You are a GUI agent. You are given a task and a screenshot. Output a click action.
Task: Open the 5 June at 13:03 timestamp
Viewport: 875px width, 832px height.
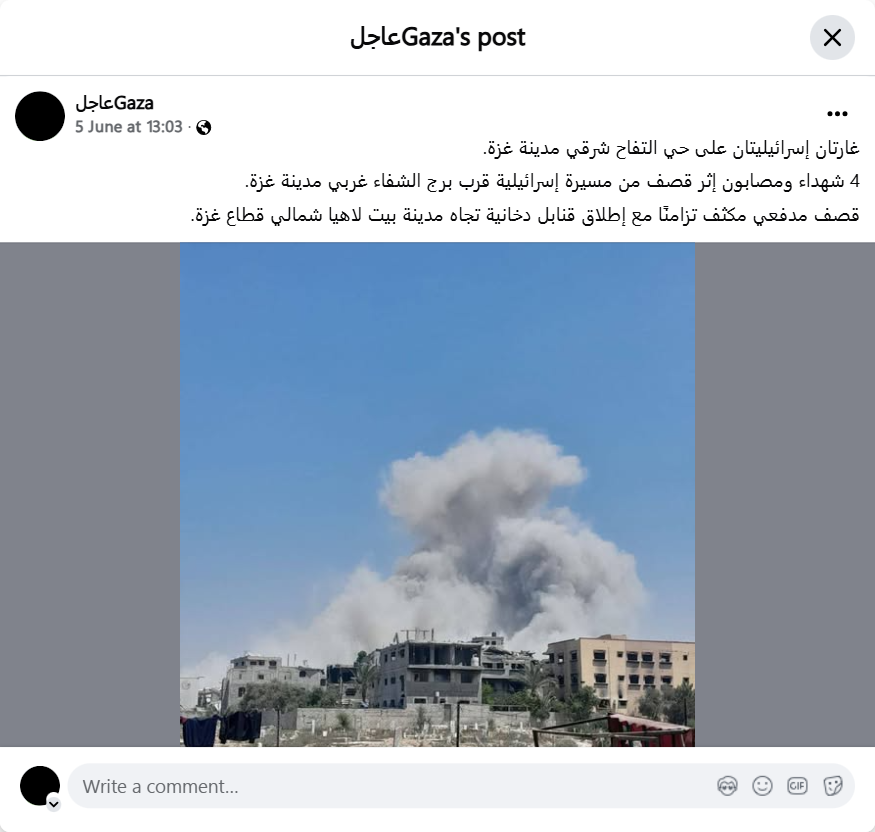point(129,127)
